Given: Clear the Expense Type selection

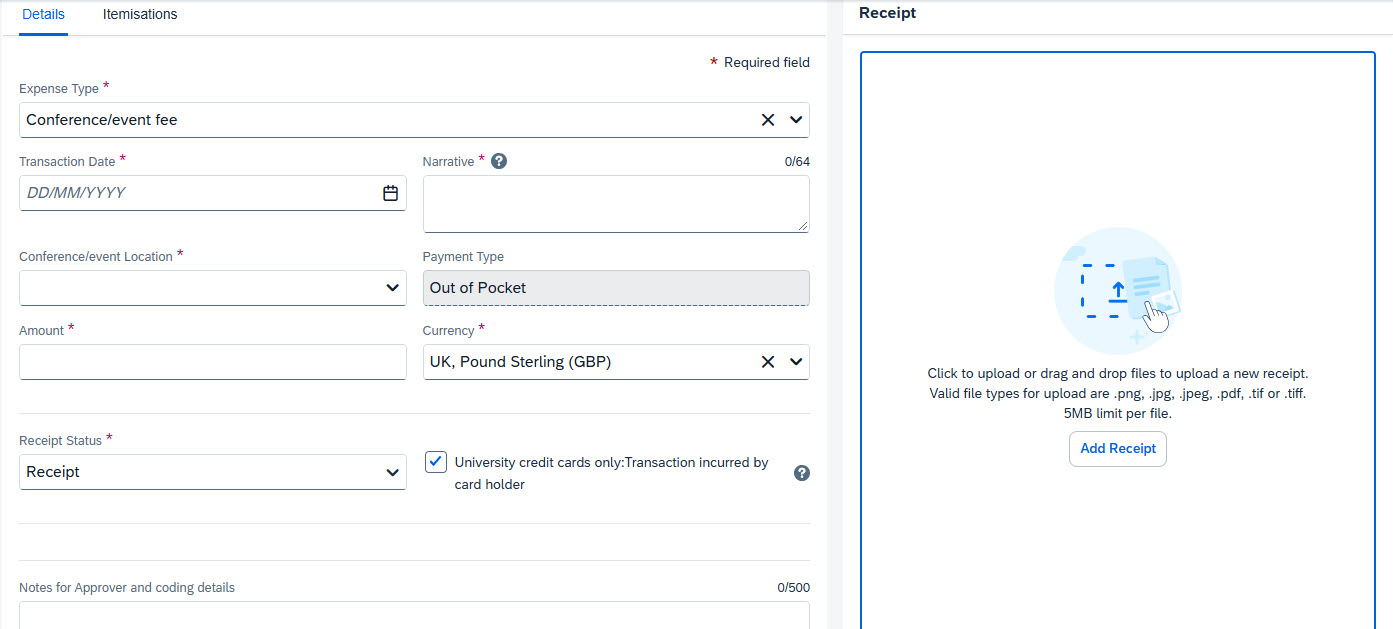Looking at the screenshot, I should 768,120.
